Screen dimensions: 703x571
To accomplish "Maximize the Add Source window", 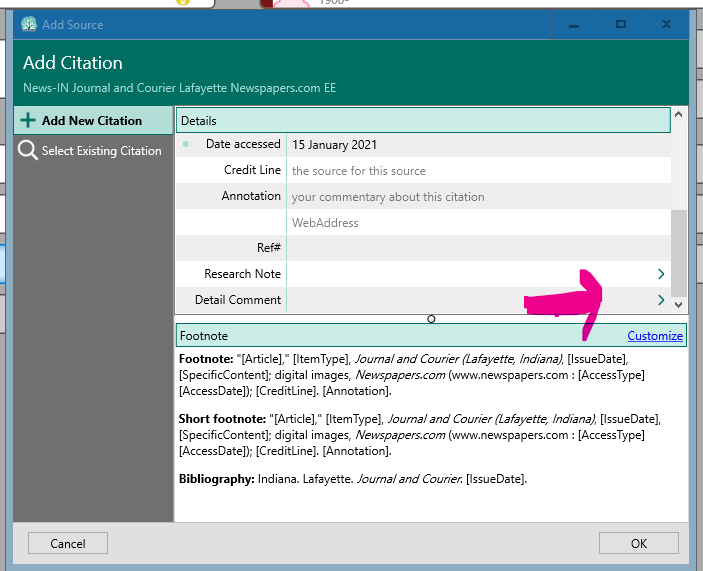I will 621,24.
